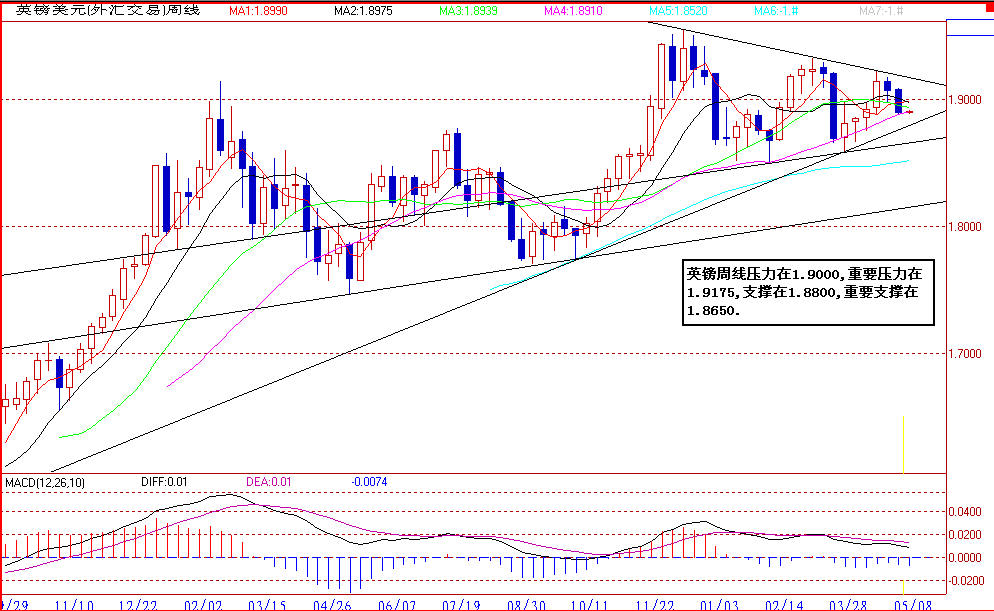Click the 05/08 date axis label
Screen dimensions: 994x611
[913, 605]
